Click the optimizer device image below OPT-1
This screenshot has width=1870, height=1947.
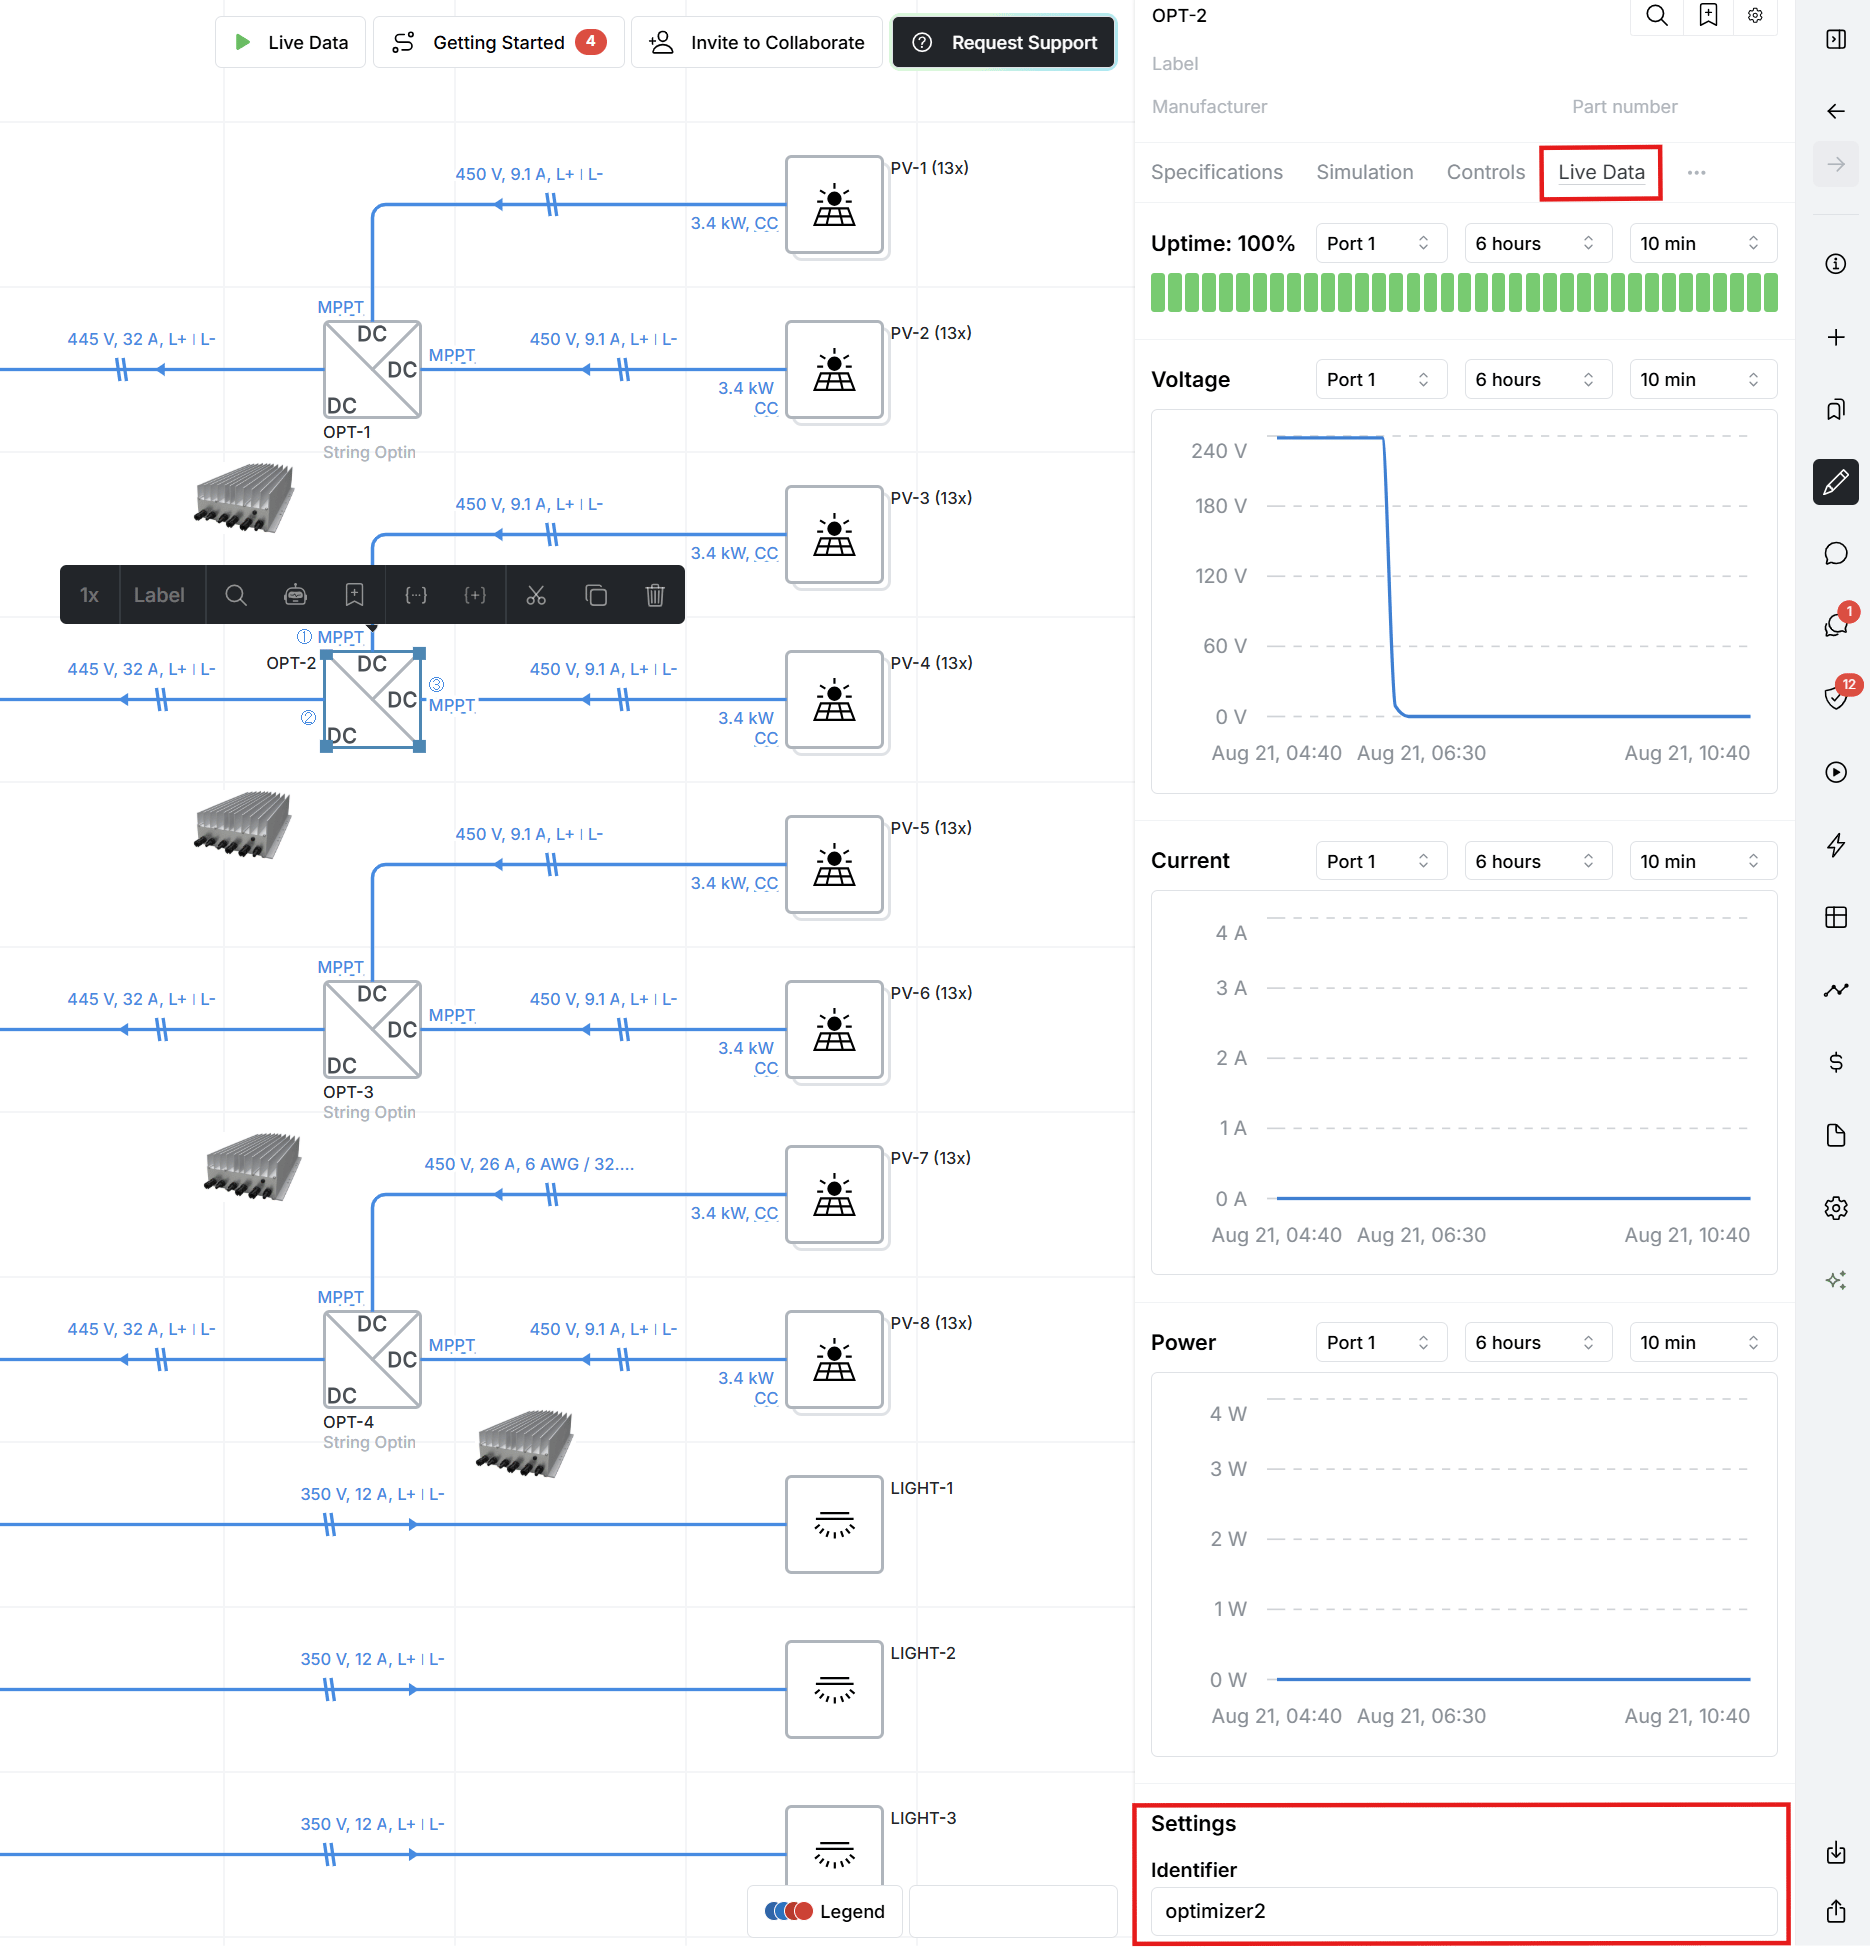(244, 498)
